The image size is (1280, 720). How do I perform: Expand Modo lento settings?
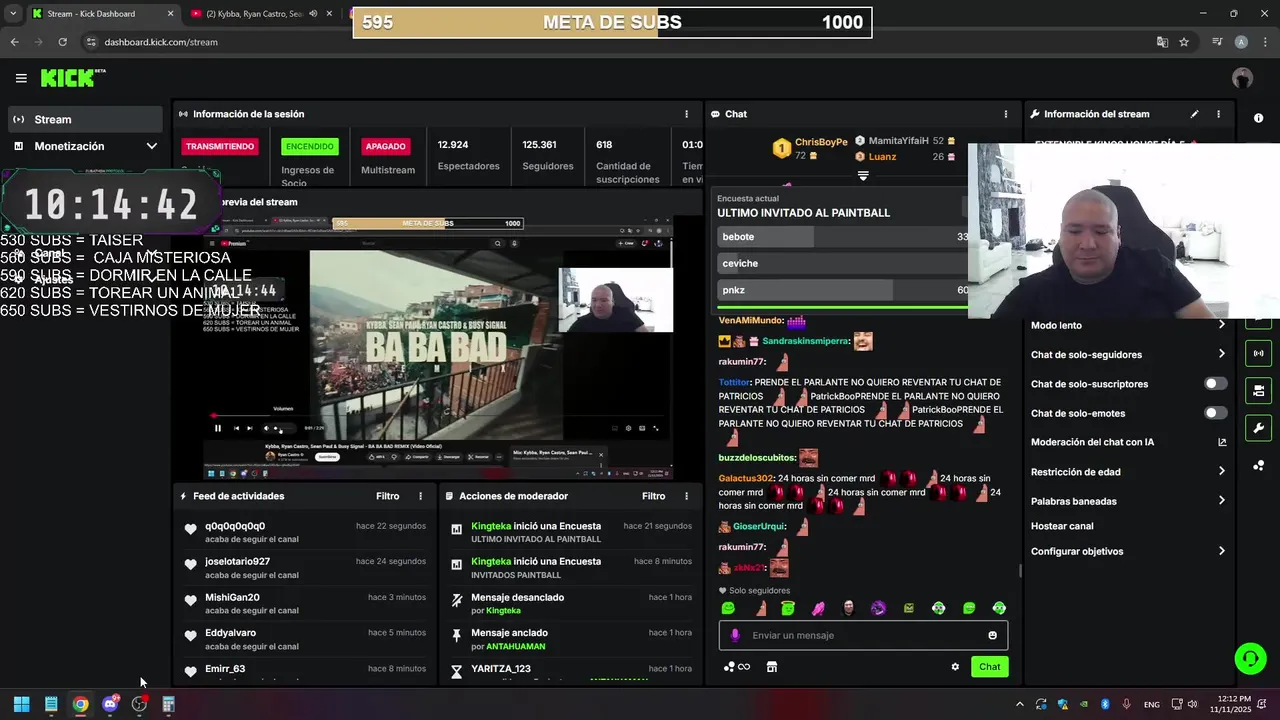1128,325
